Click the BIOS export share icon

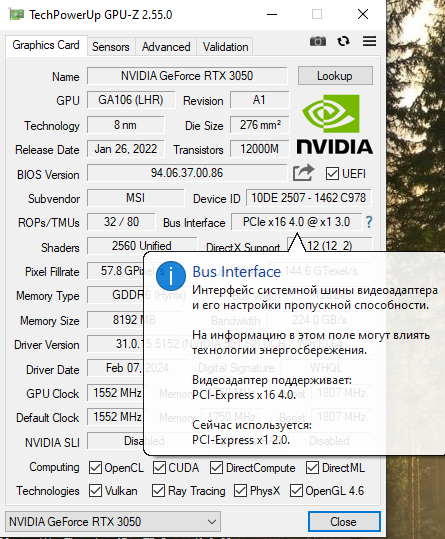click(303, 173)
